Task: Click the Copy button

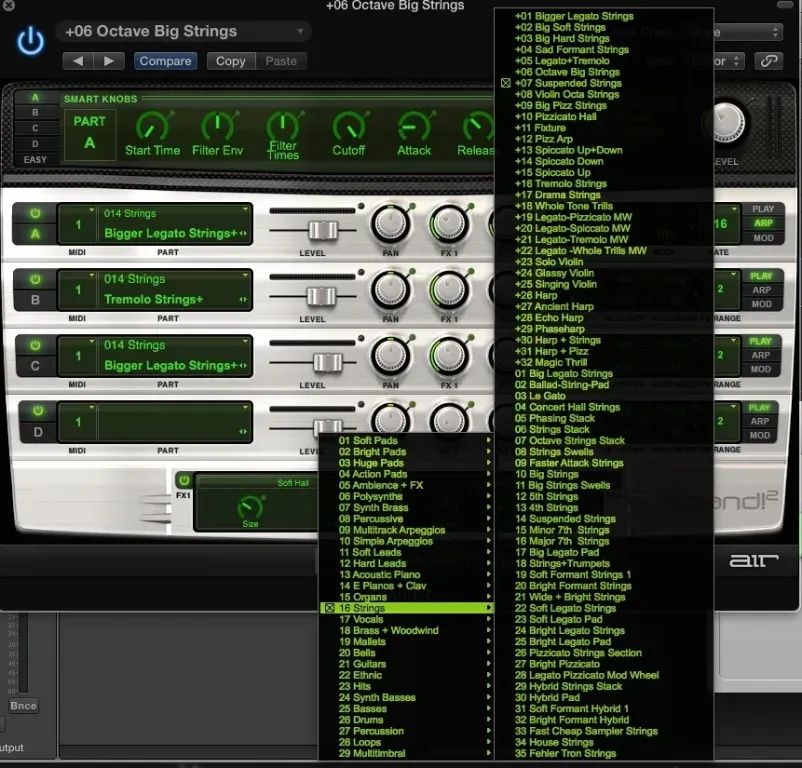Action: (230, 61)
